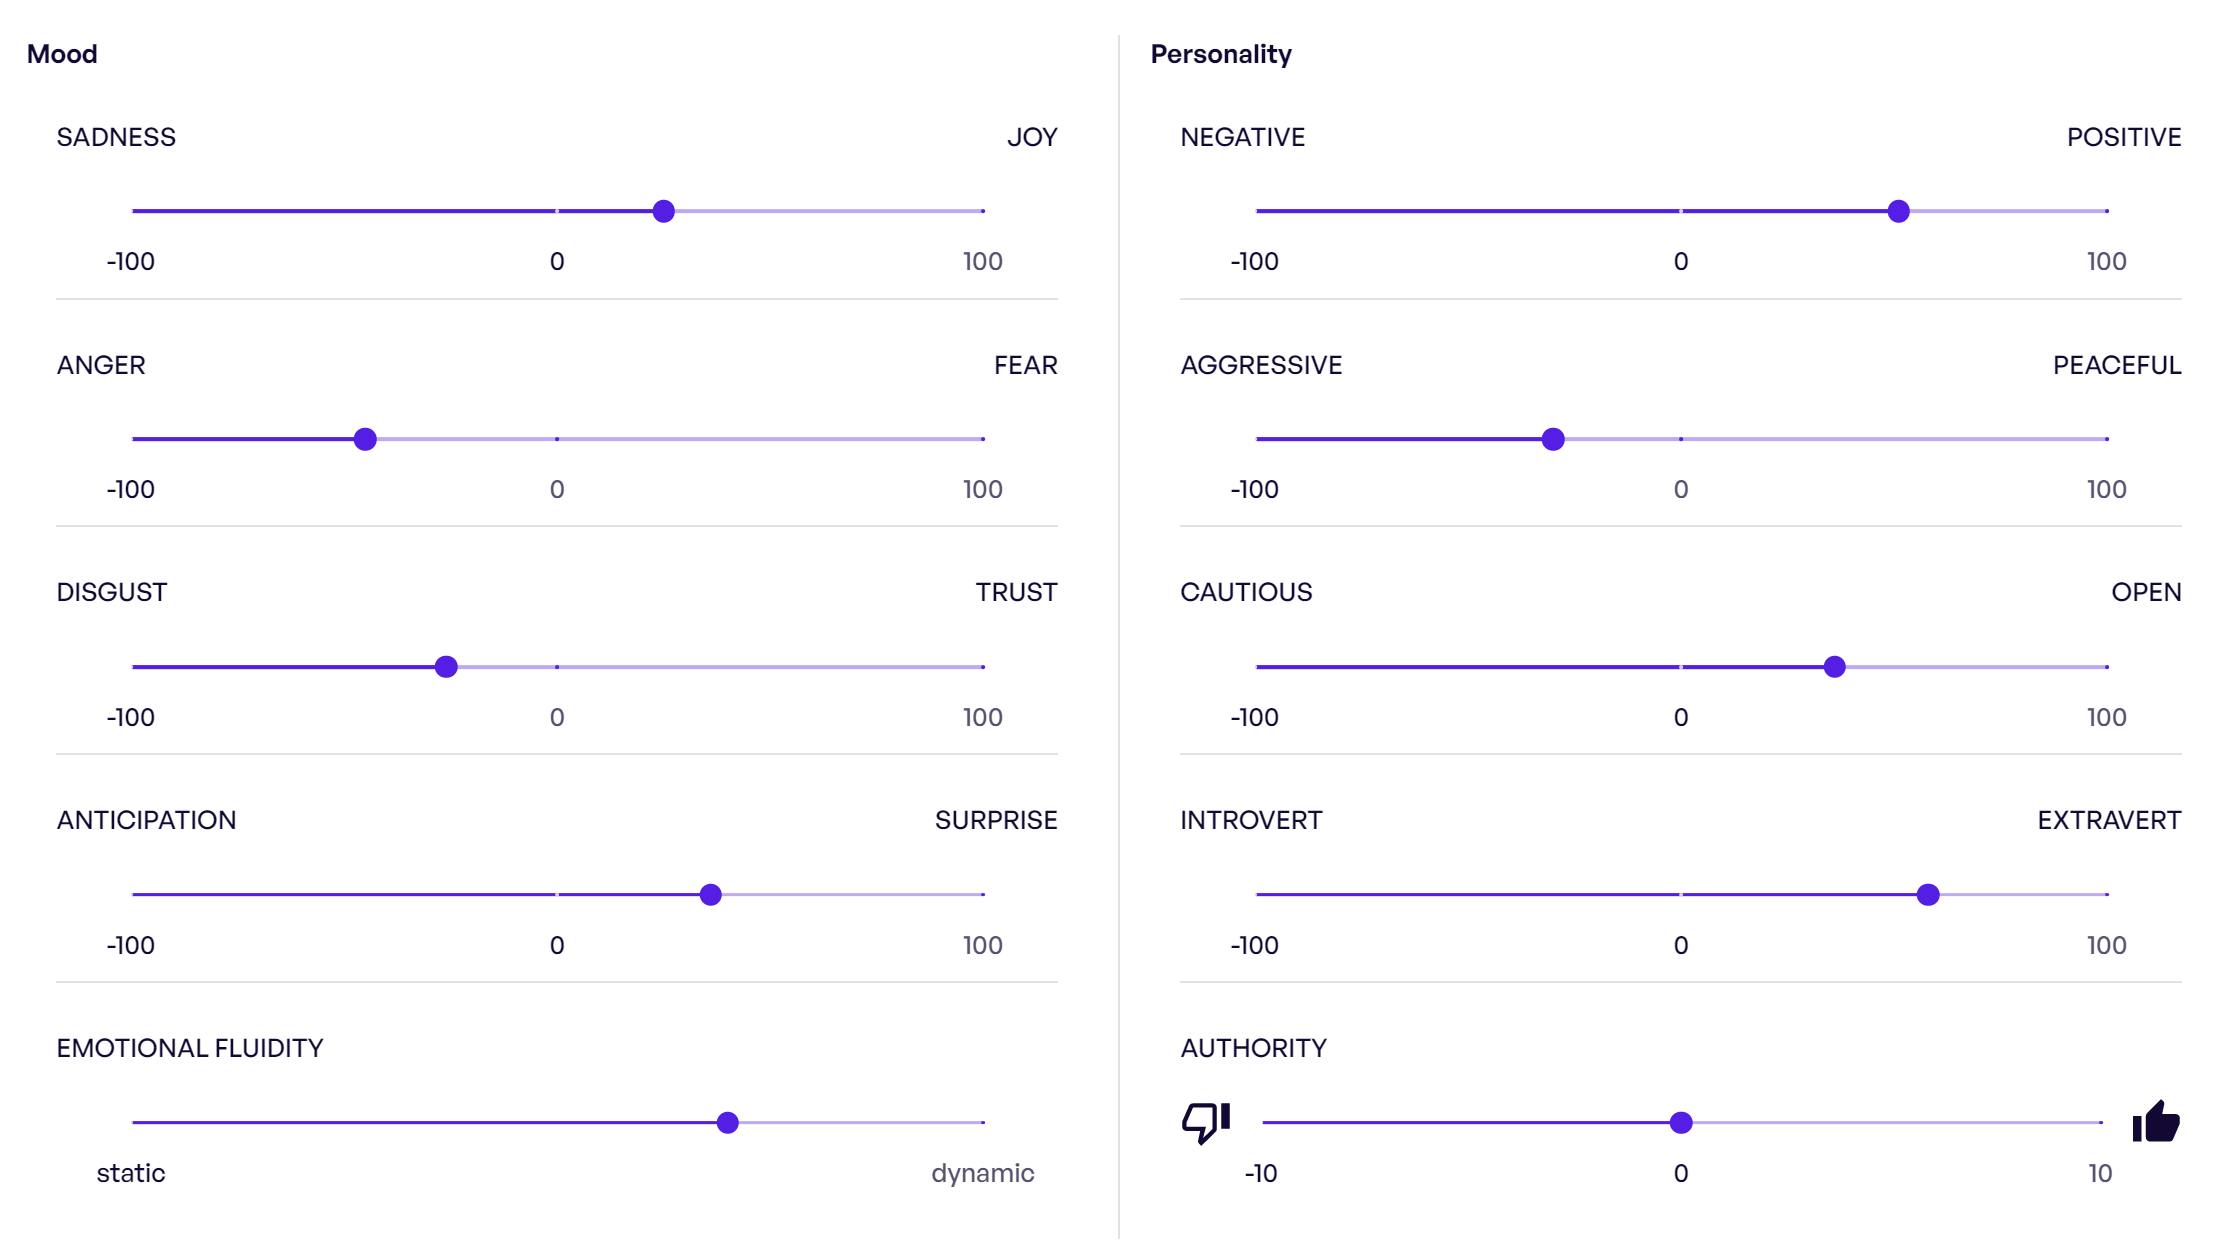Click the Negative–Positive slider handle
The height and width of the screenshot is (1248, 2221).
(x=1898, y=211)
